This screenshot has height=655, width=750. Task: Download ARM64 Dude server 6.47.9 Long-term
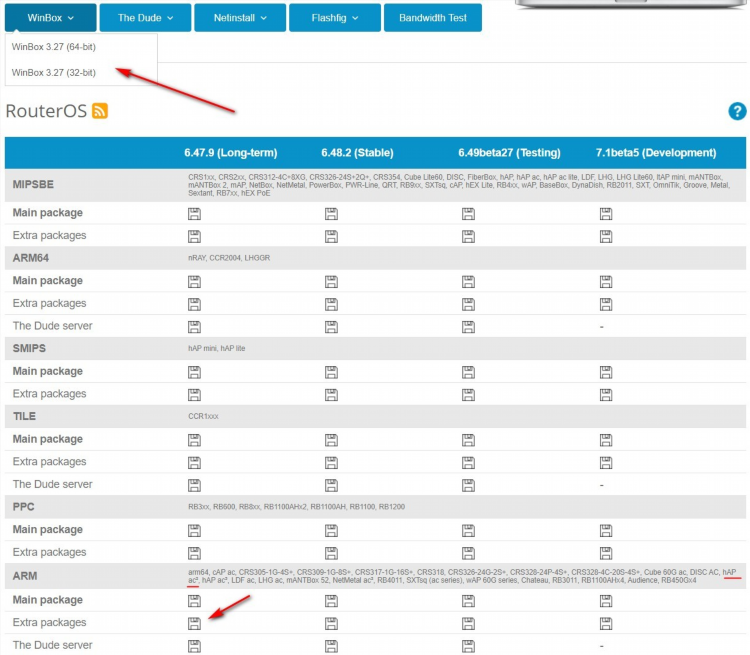click(194, 327)
